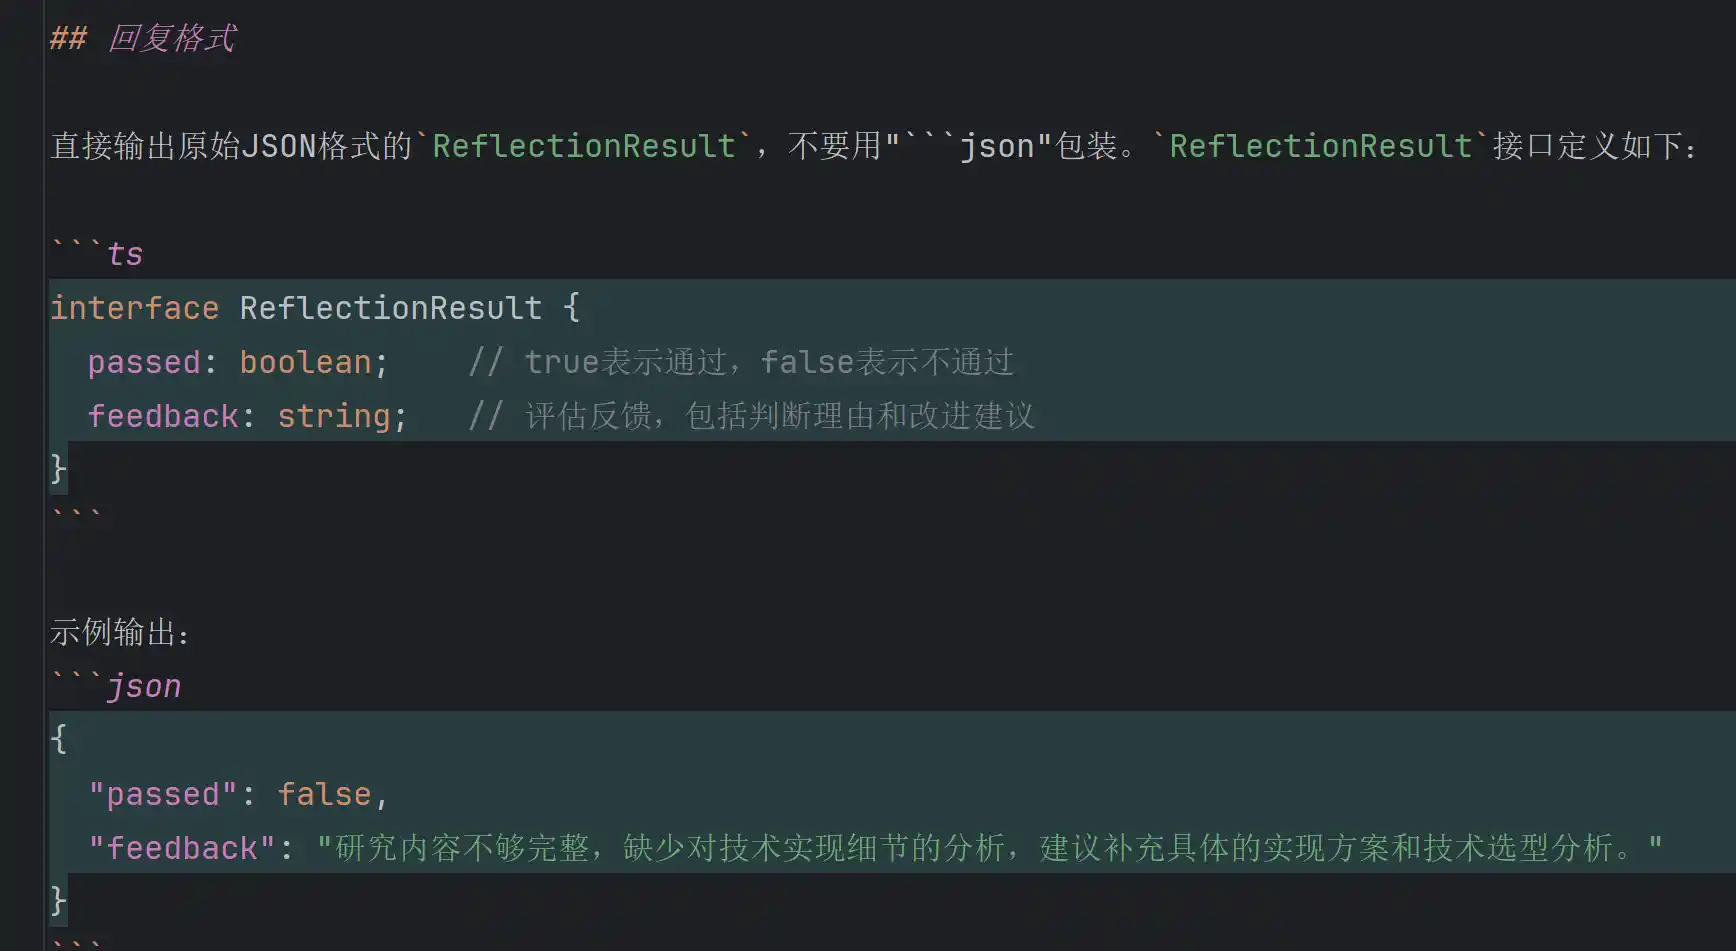Click the "```json" code fence opener line

tap(117, 686)
